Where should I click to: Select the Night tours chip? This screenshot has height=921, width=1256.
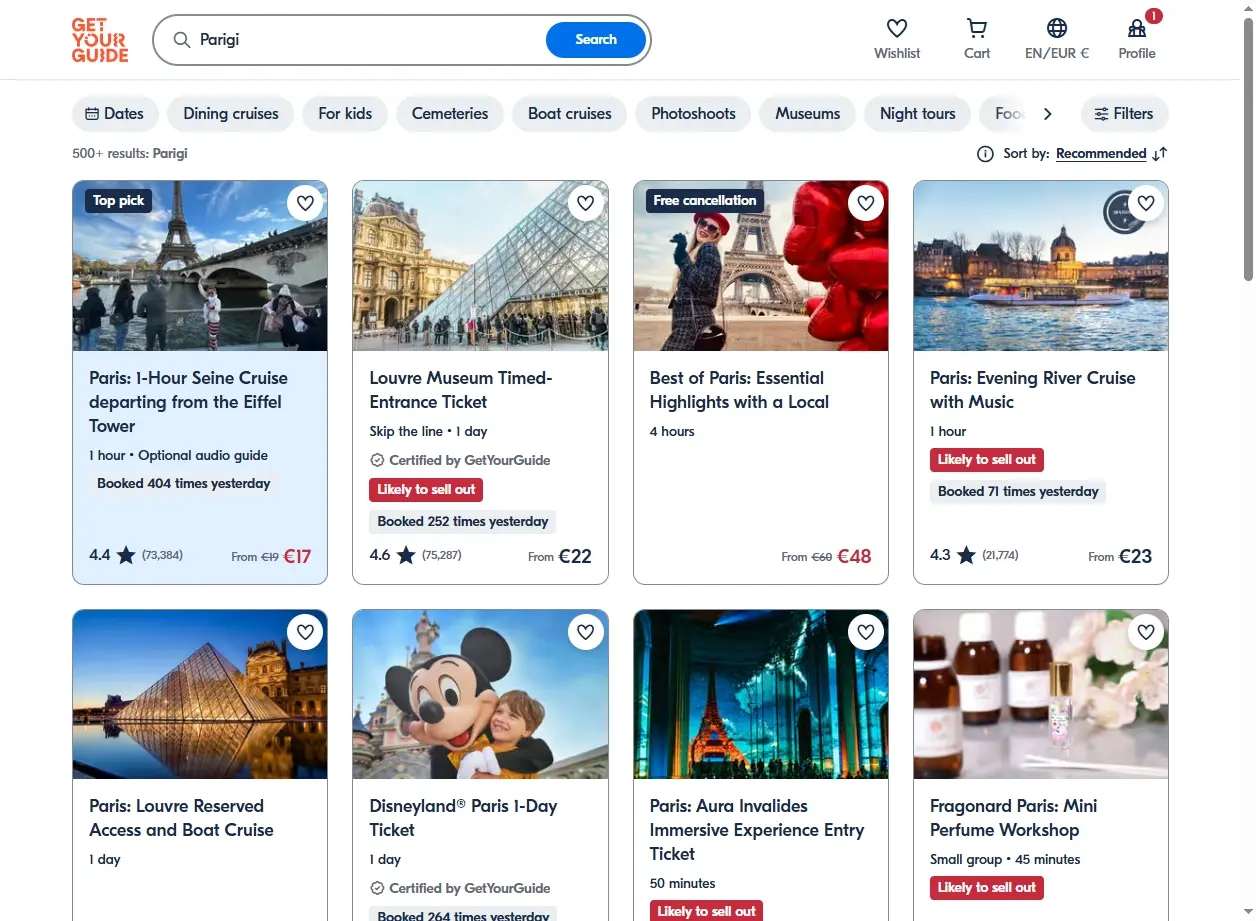coord(918,114)
